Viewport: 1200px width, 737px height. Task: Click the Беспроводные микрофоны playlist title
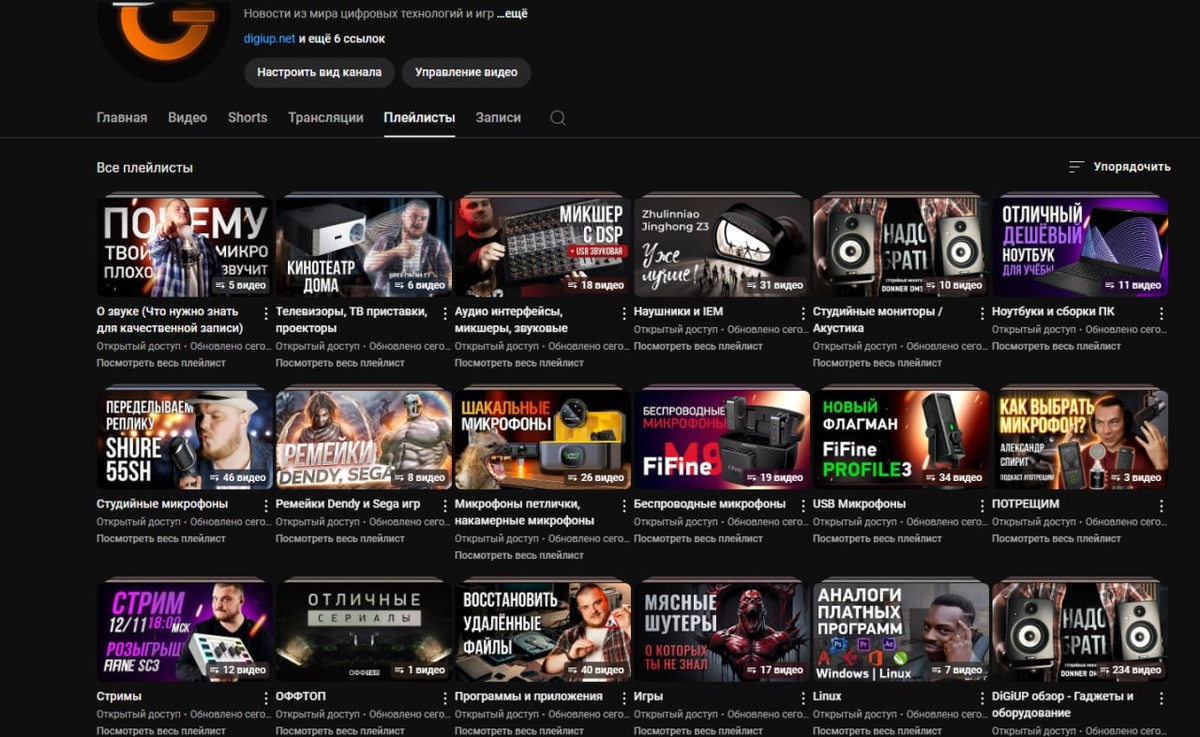(710, 504)
